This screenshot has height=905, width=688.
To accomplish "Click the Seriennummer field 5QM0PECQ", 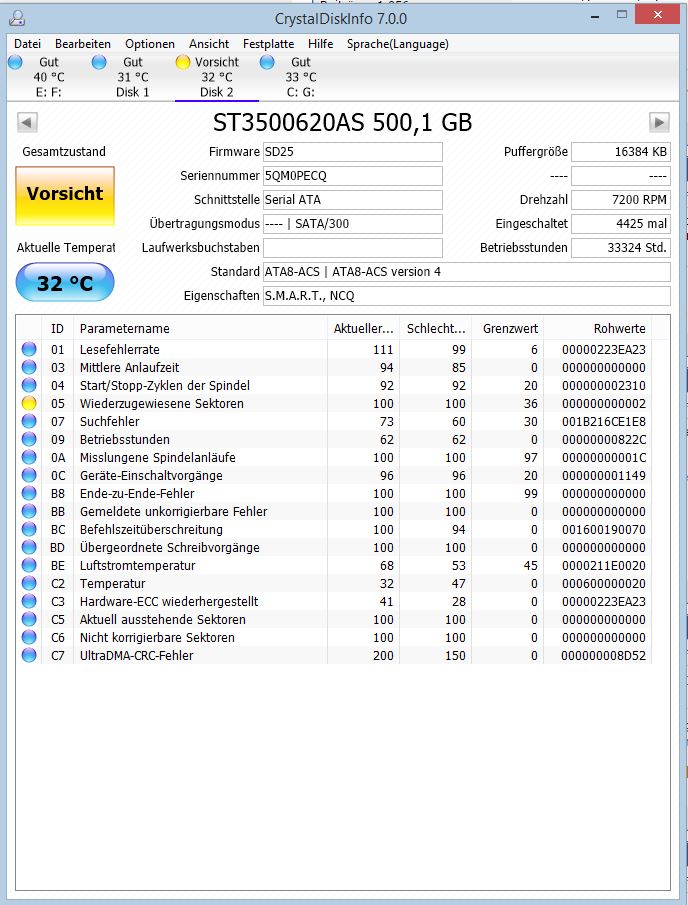I will 353,176.
